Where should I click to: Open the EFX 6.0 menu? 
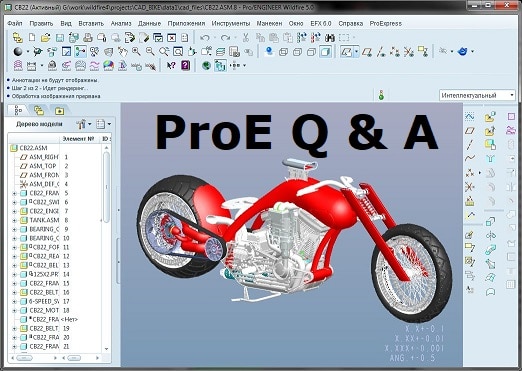[x=321, y=23]
